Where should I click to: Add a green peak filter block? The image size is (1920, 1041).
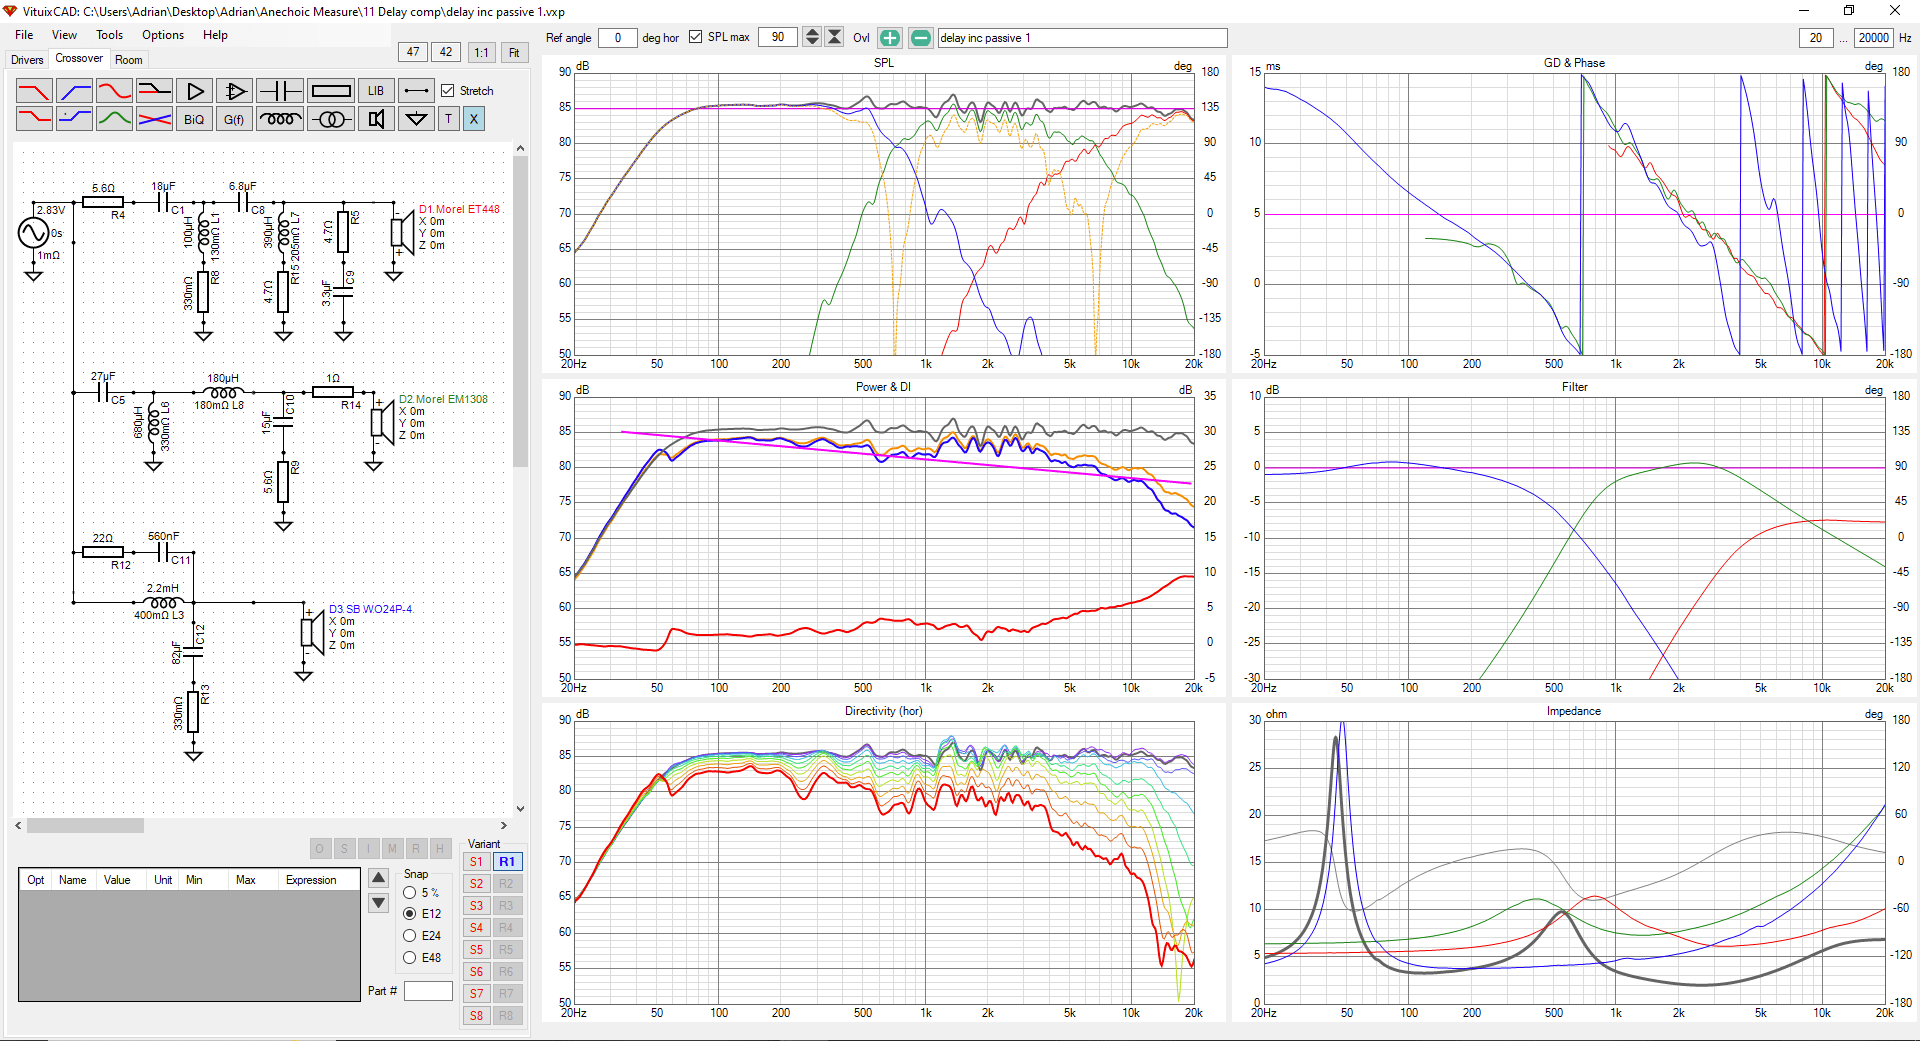click(114, 119)
